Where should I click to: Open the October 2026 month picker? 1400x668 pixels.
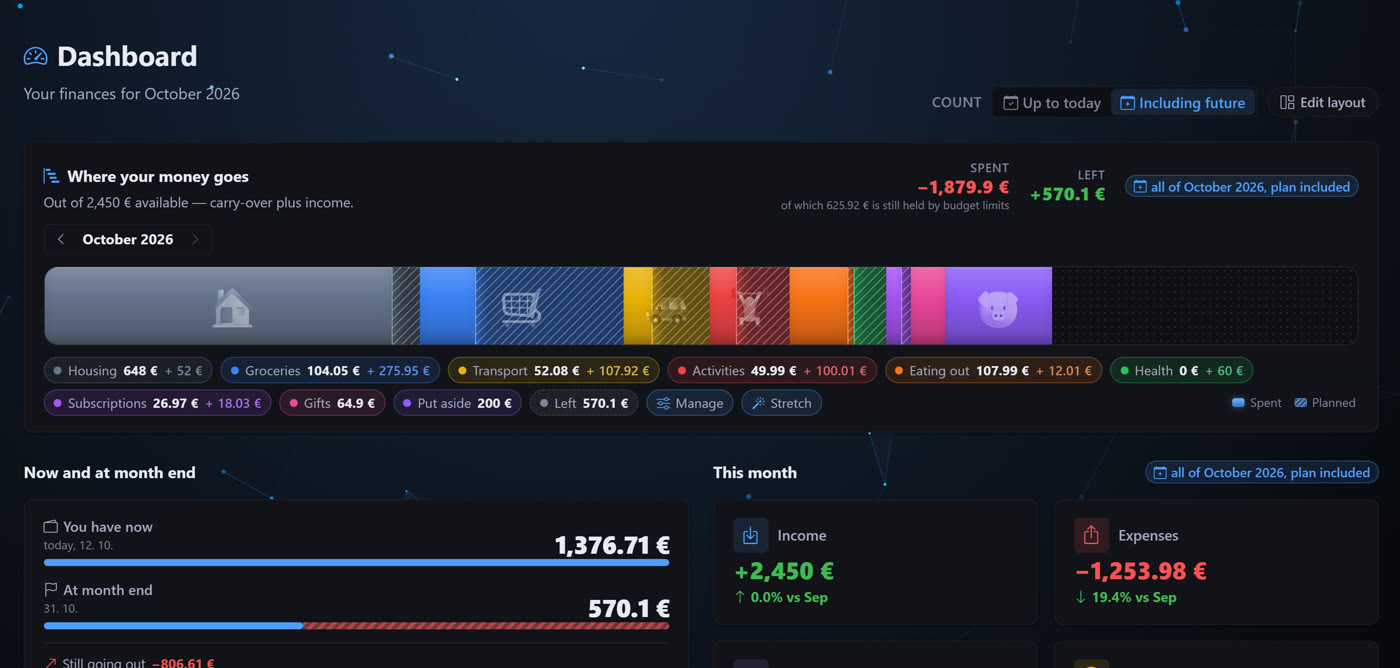tap(128, 239)
